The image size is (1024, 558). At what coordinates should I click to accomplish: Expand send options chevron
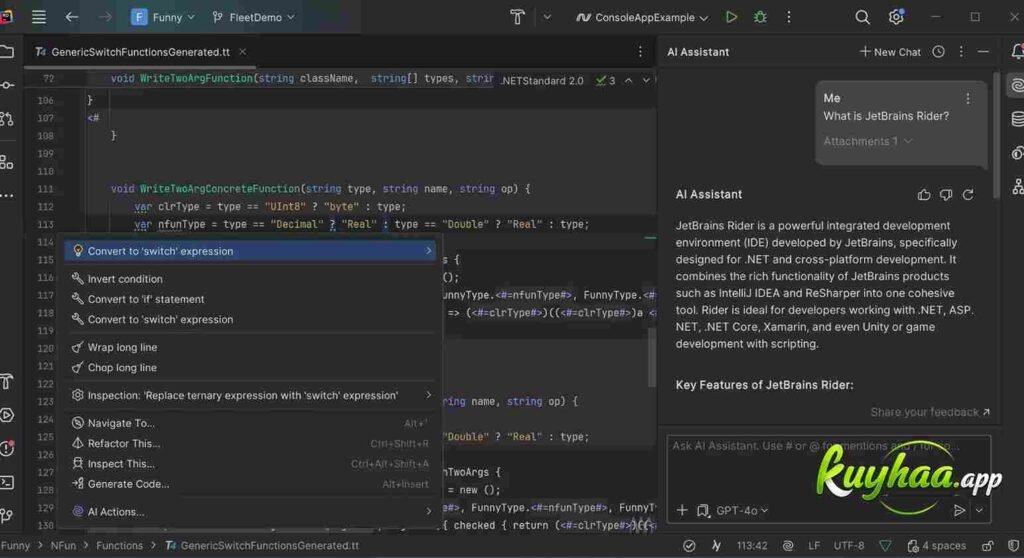point(980,510)
